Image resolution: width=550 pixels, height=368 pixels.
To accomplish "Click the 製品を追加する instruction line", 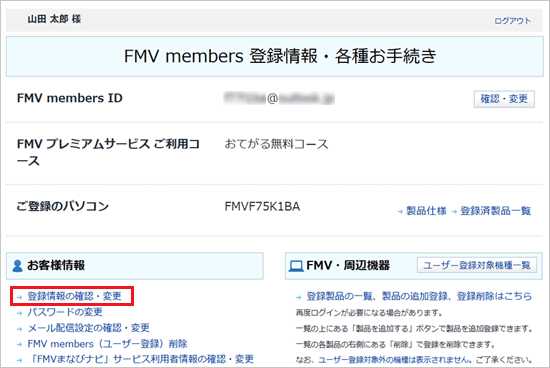I will (414, 329).
